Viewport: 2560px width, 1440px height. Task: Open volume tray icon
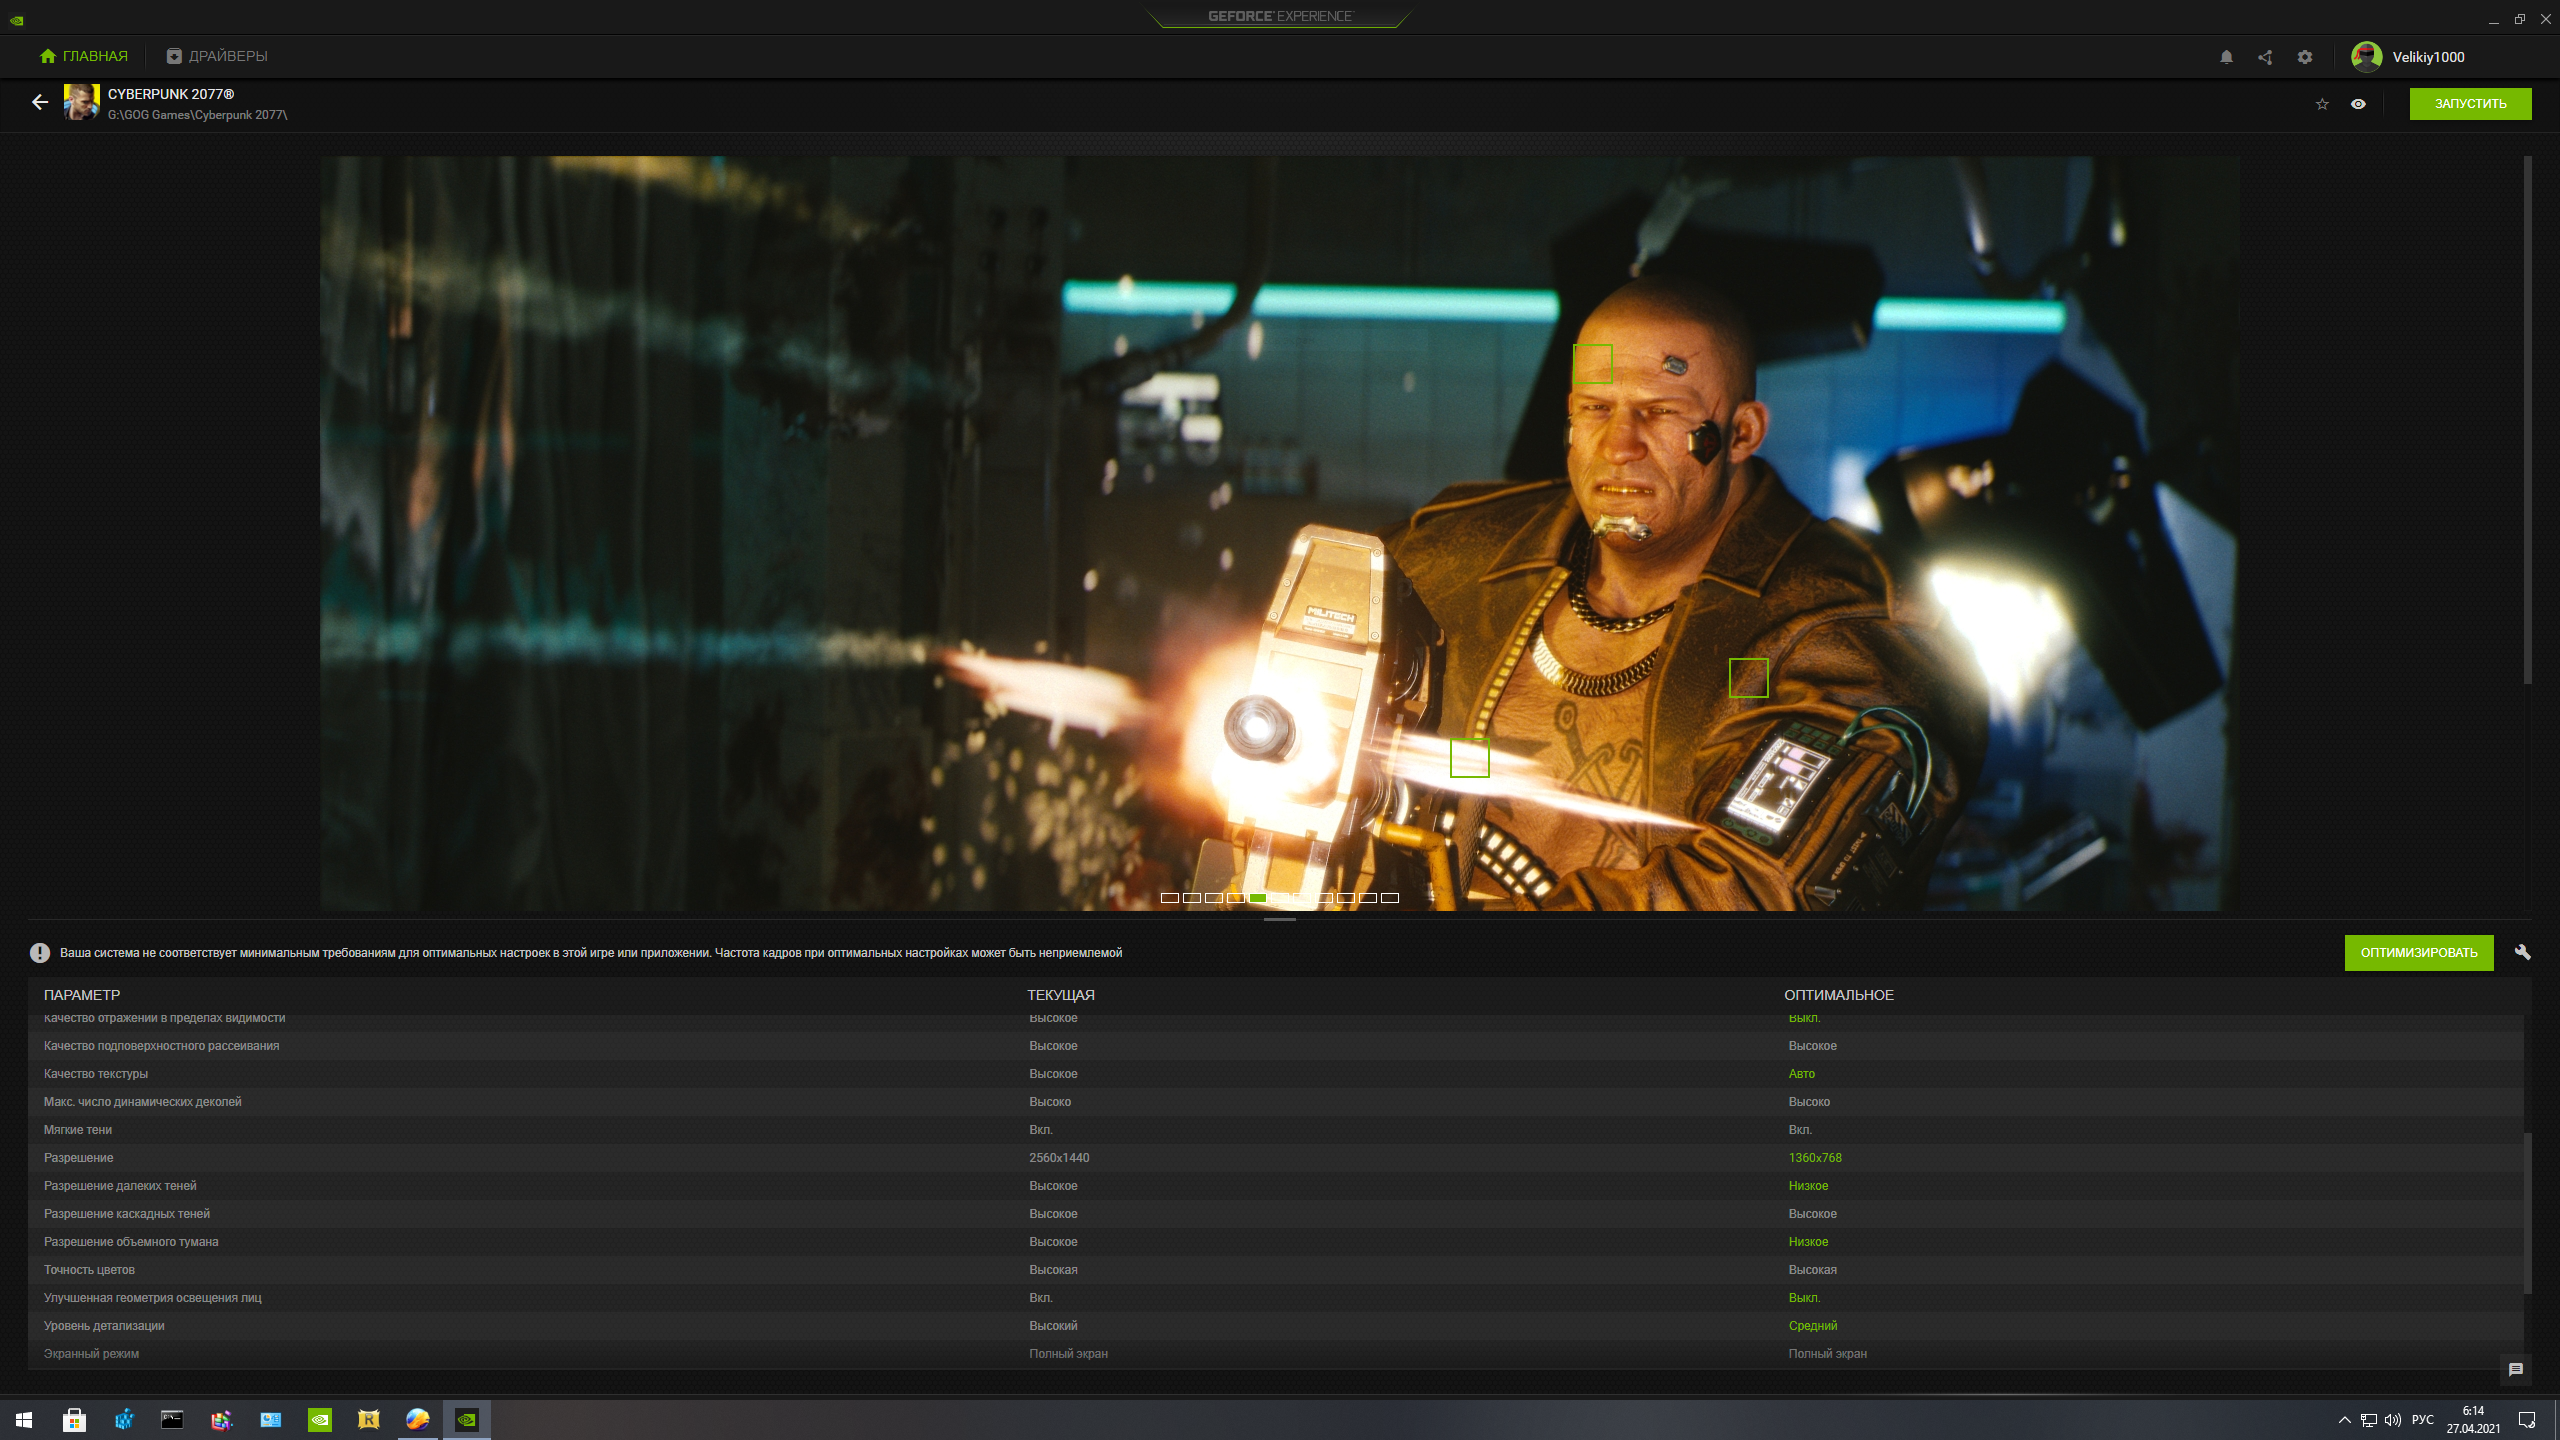(2393, 1420)
